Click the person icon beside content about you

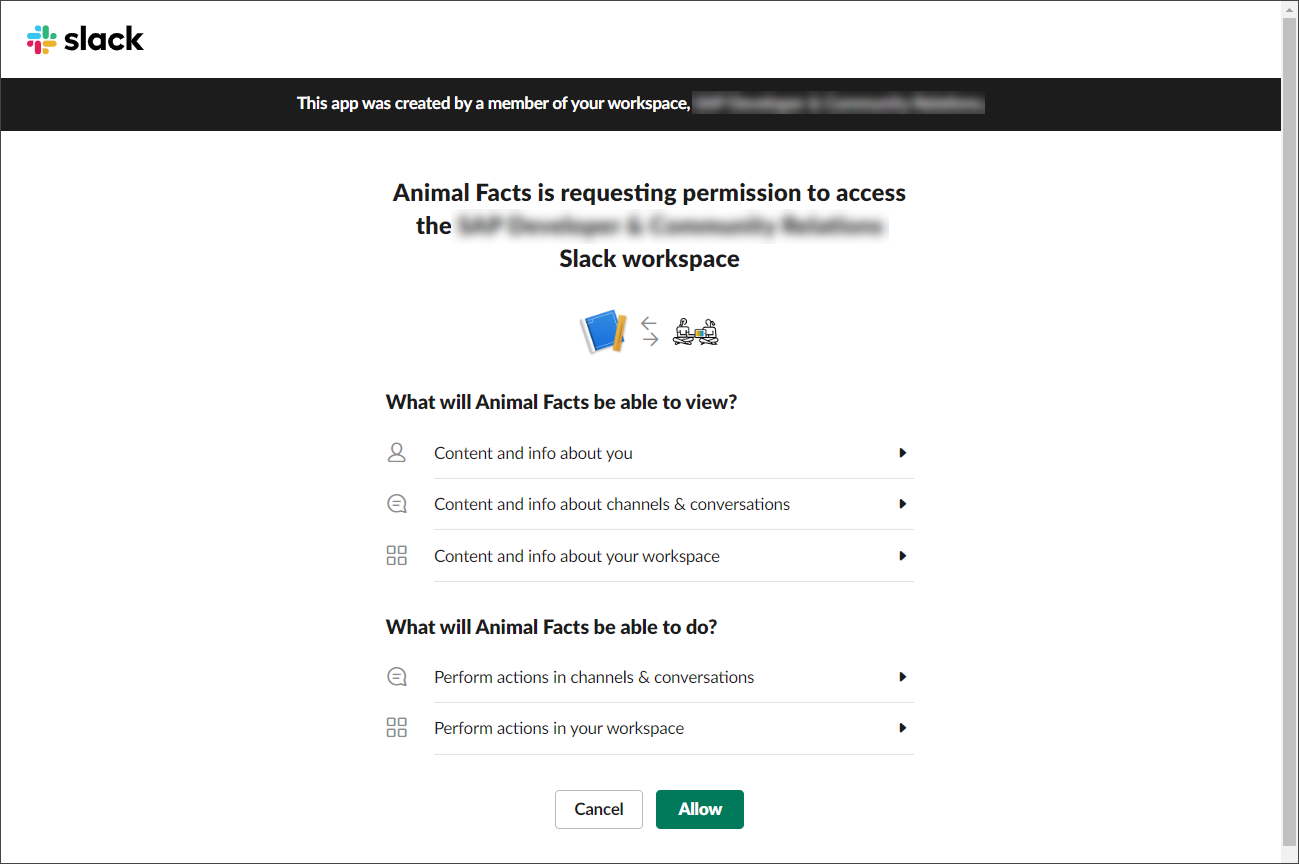(397, 453)
